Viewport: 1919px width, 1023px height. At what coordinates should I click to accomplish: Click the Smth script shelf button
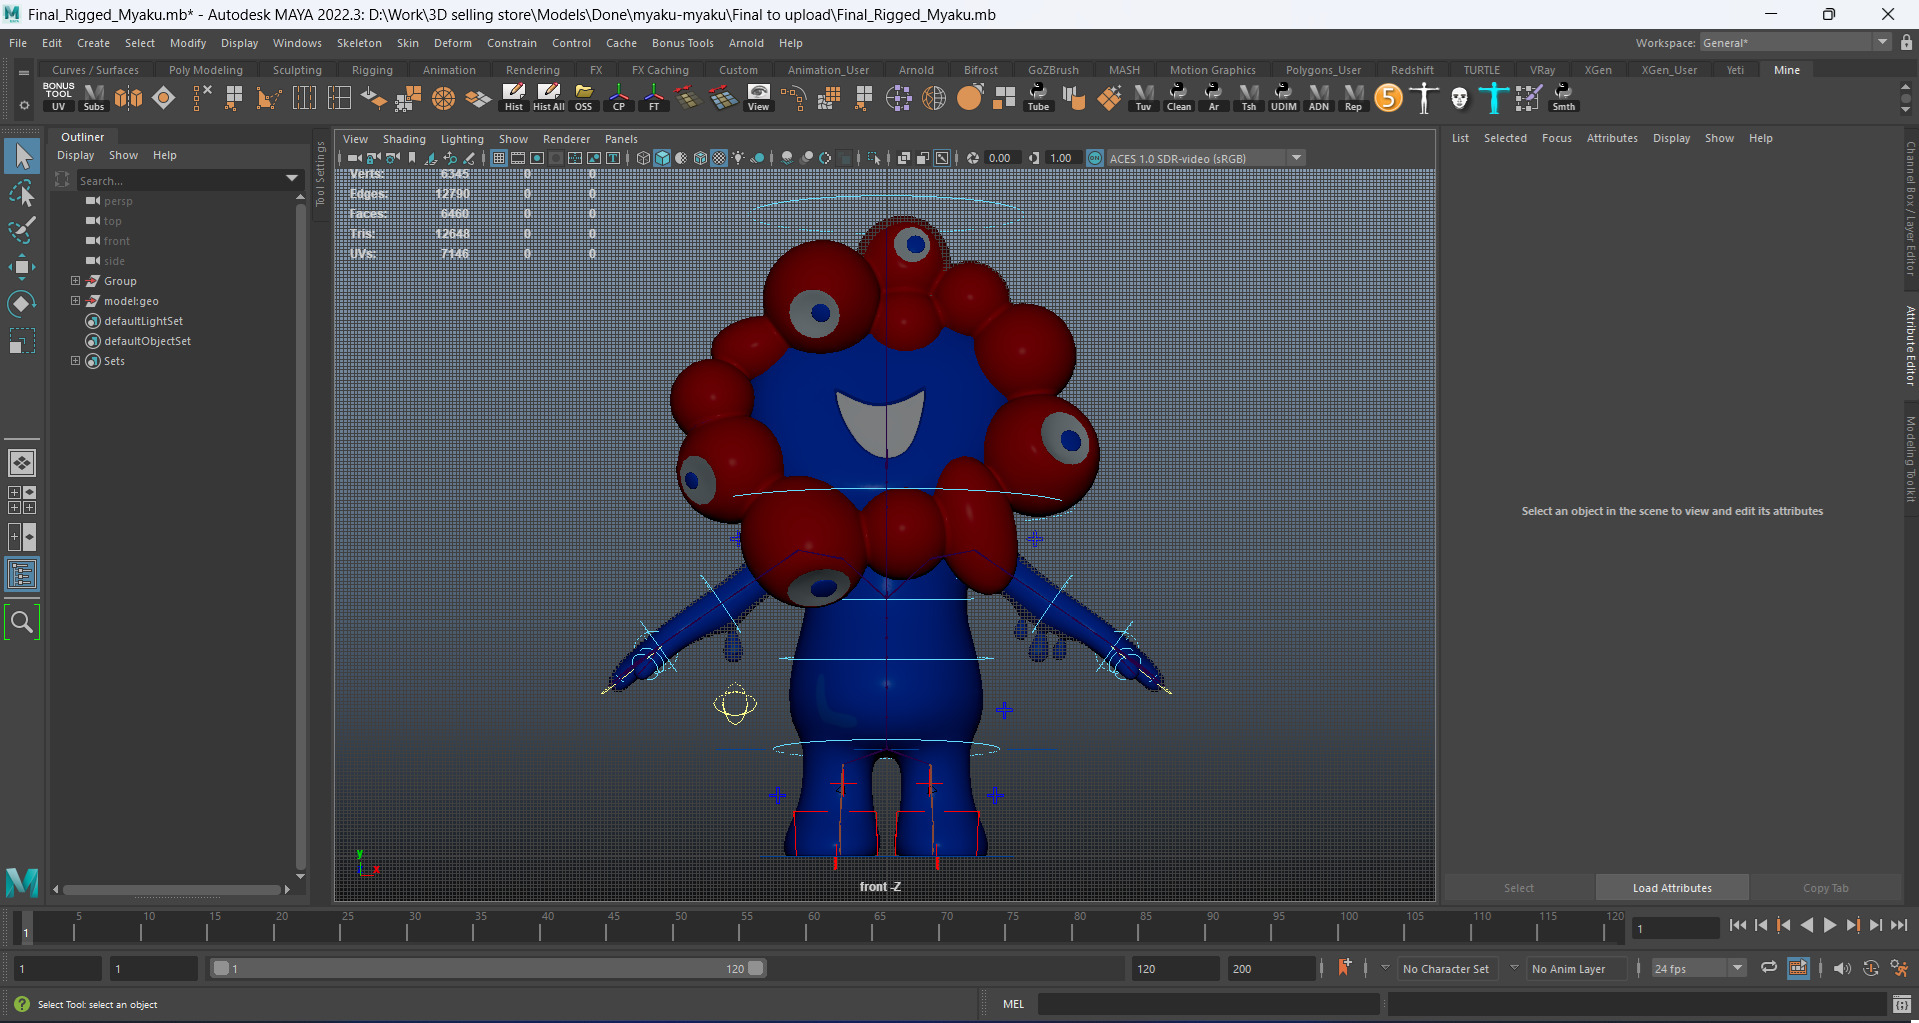[1564, 97]
